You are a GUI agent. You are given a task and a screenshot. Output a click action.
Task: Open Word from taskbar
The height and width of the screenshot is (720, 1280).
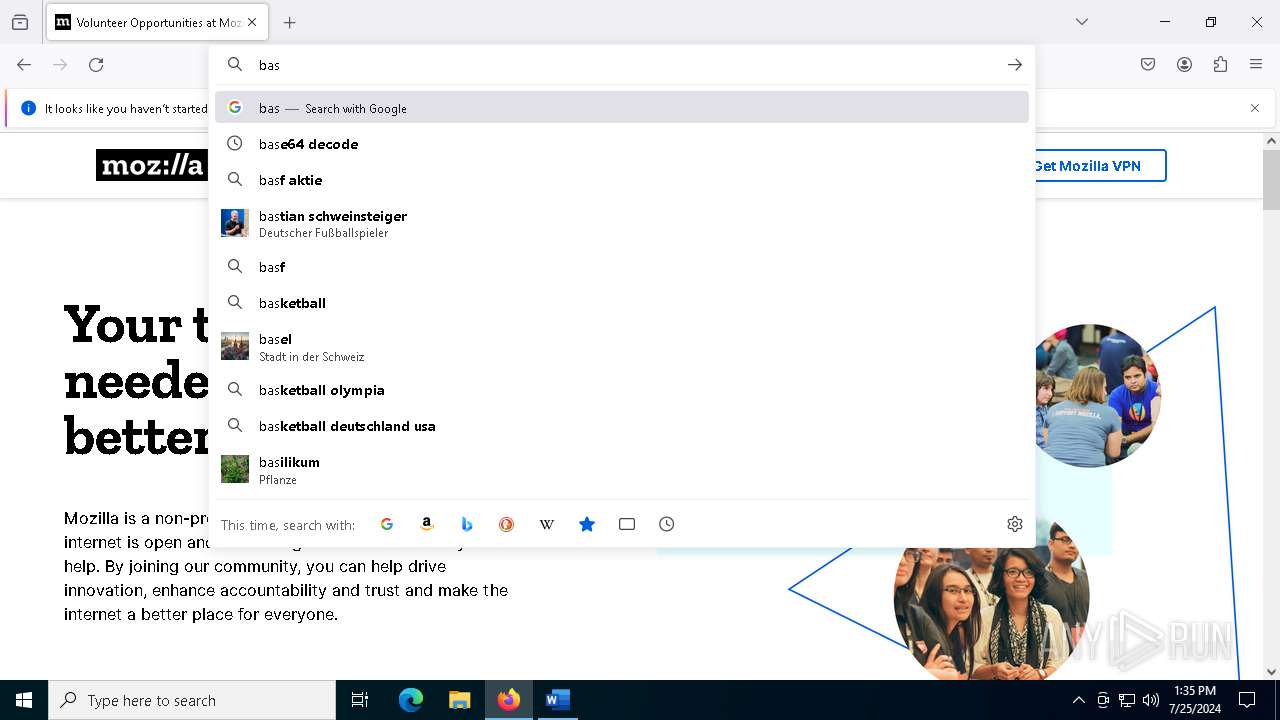click(557, 700)
